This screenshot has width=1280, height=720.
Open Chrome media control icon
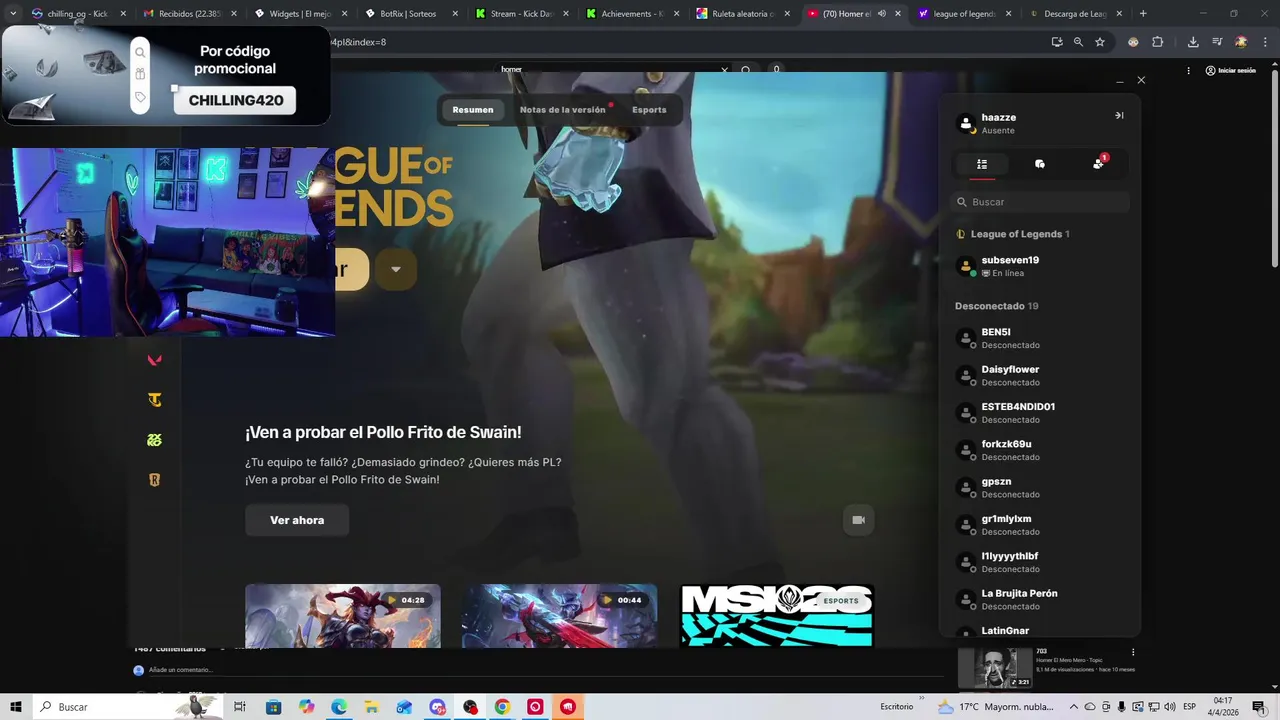point(1217,42)
